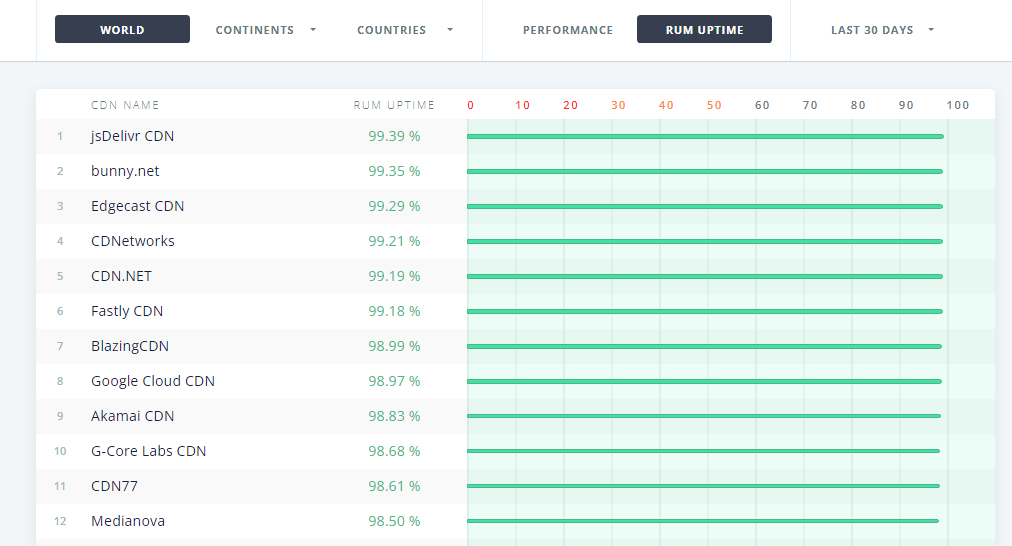Open the bunny.net entry
This screenshot has width=1012, height=546.
pyautogui.click(x=125, y=171)
